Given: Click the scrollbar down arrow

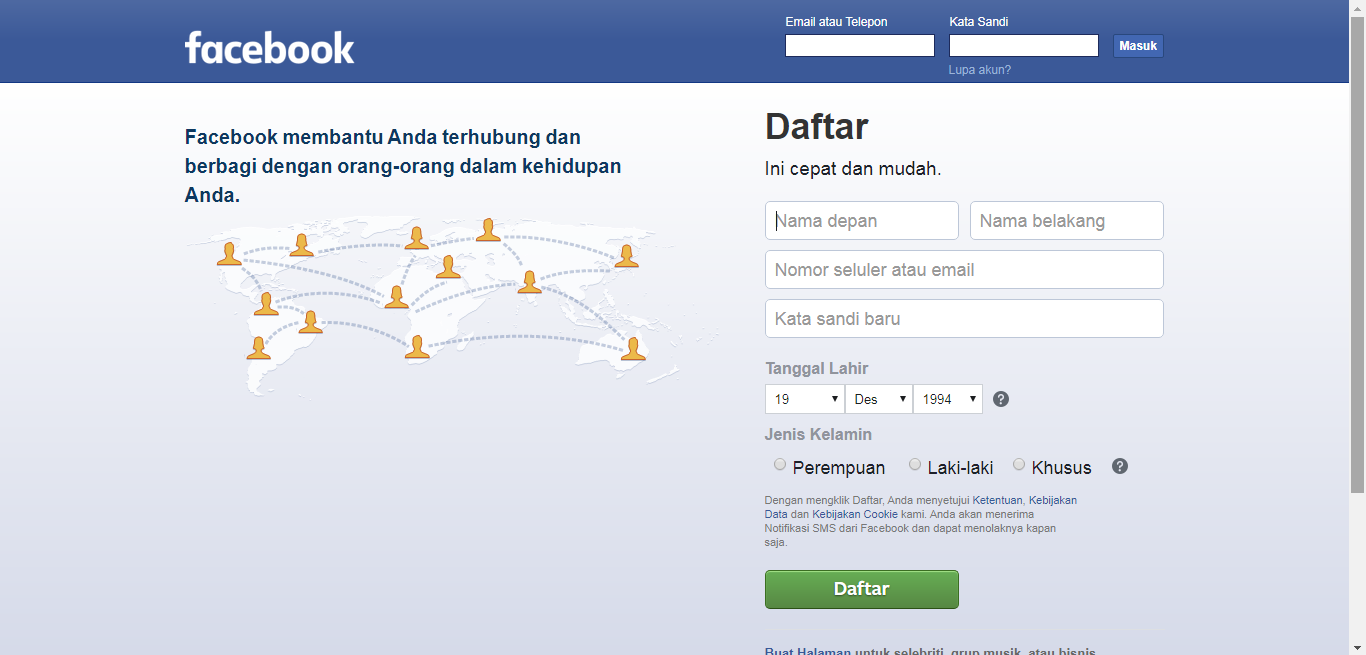Looking at the screenshot, I should pos(1359,647).
